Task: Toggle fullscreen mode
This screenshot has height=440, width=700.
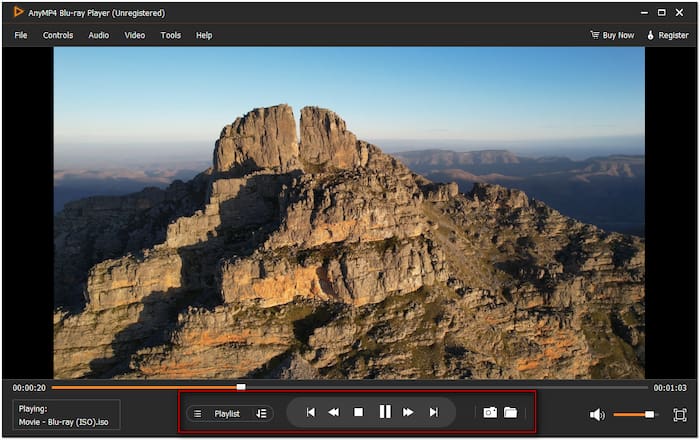Action: (x=680, y=414)
